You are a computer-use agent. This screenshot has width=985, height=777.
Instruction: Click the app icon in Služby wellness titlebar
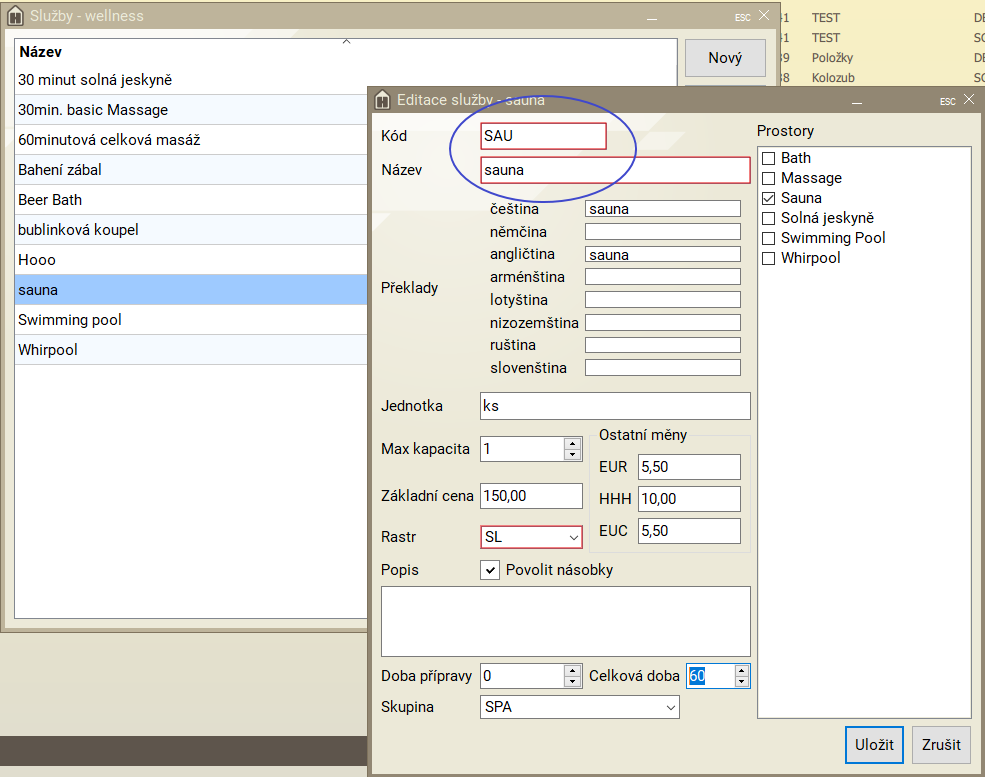[x=15, y=16]
